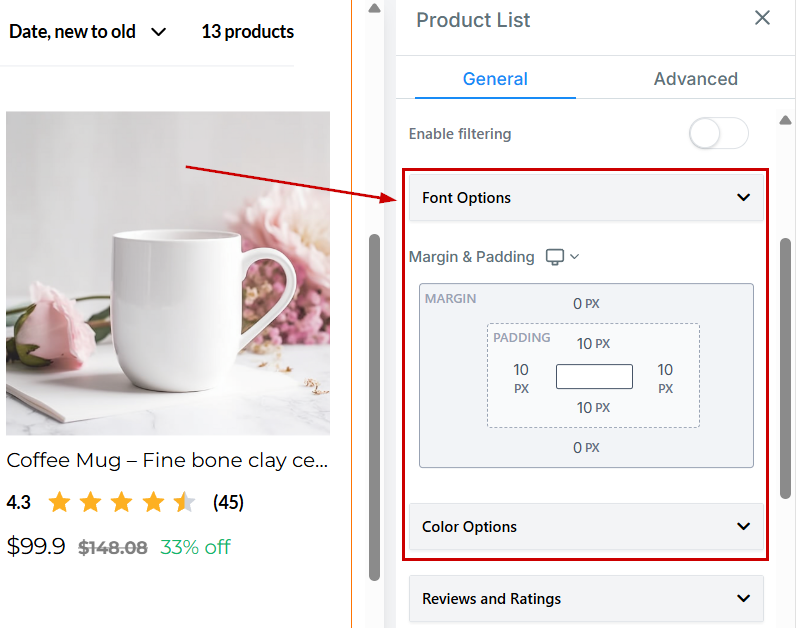Toggle the Enable filtering switch
This screenshot has width=796, height=628.
(718, 134)
